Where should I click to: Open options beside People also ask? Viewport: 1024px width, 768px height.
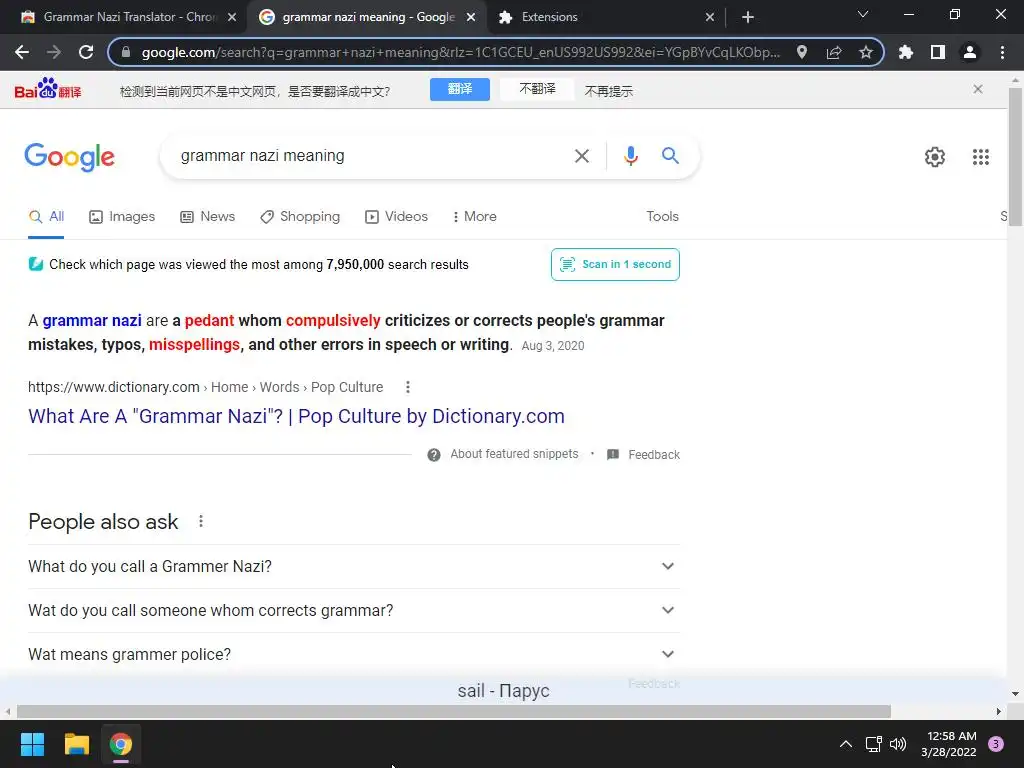pyautogui.click(x=201, y=521)
